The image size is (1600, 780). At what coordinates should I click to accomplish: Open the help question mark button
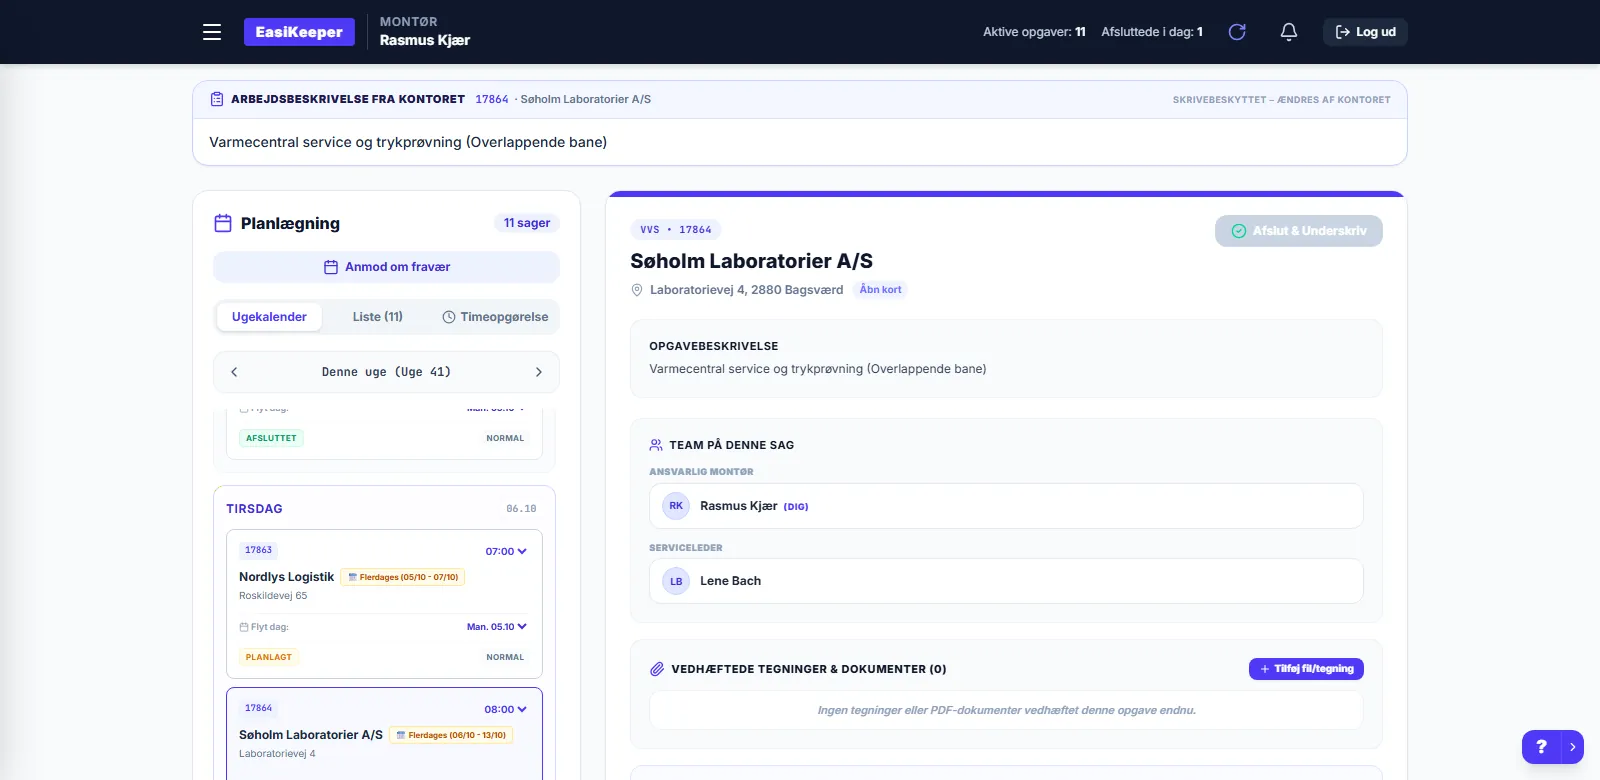tap(1541, 747)
